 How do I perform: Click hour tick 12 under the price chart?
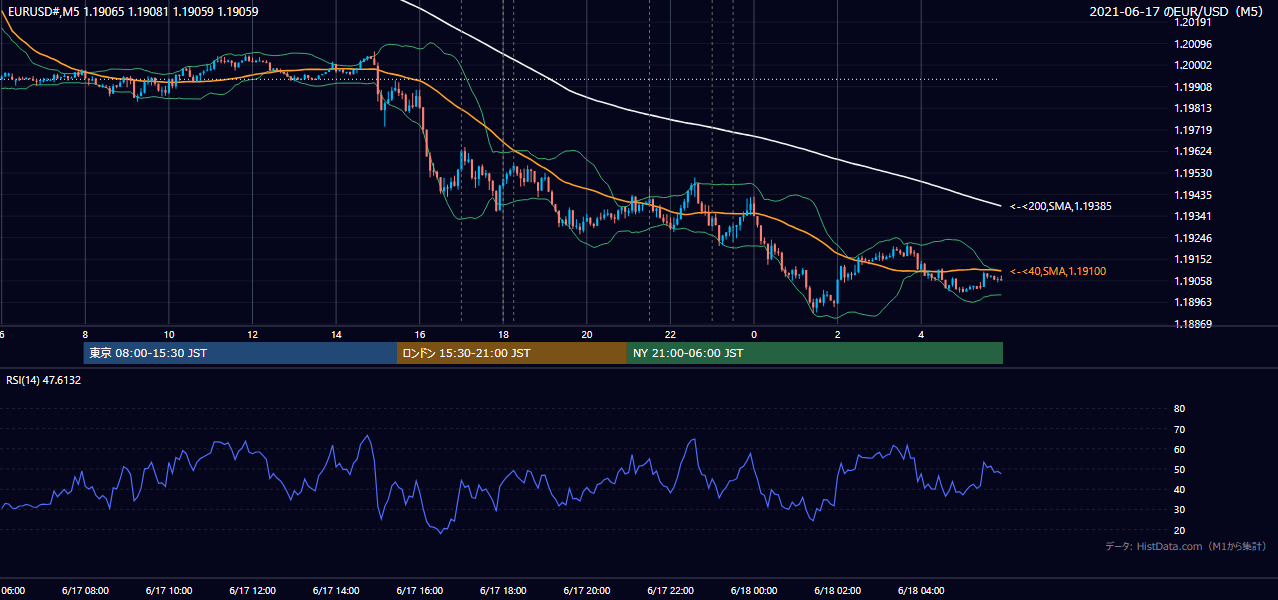click(252, 334)
